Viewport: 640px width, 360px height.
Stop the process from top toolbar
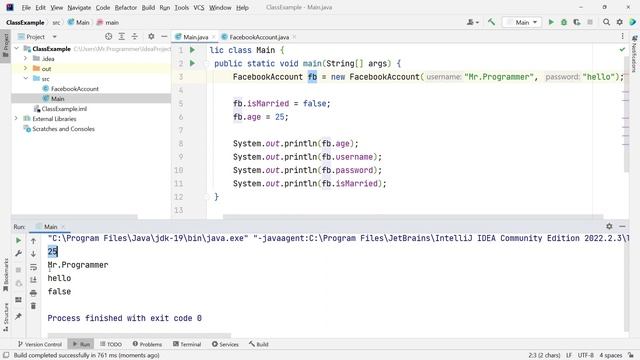tap(590, 22)
